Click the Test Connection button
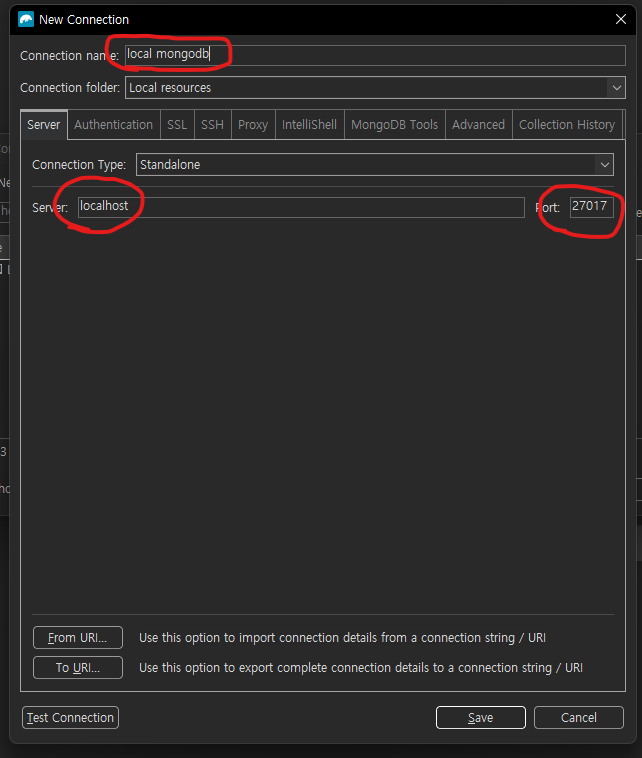This screenshot has height=758, width=642. point(71,717)
